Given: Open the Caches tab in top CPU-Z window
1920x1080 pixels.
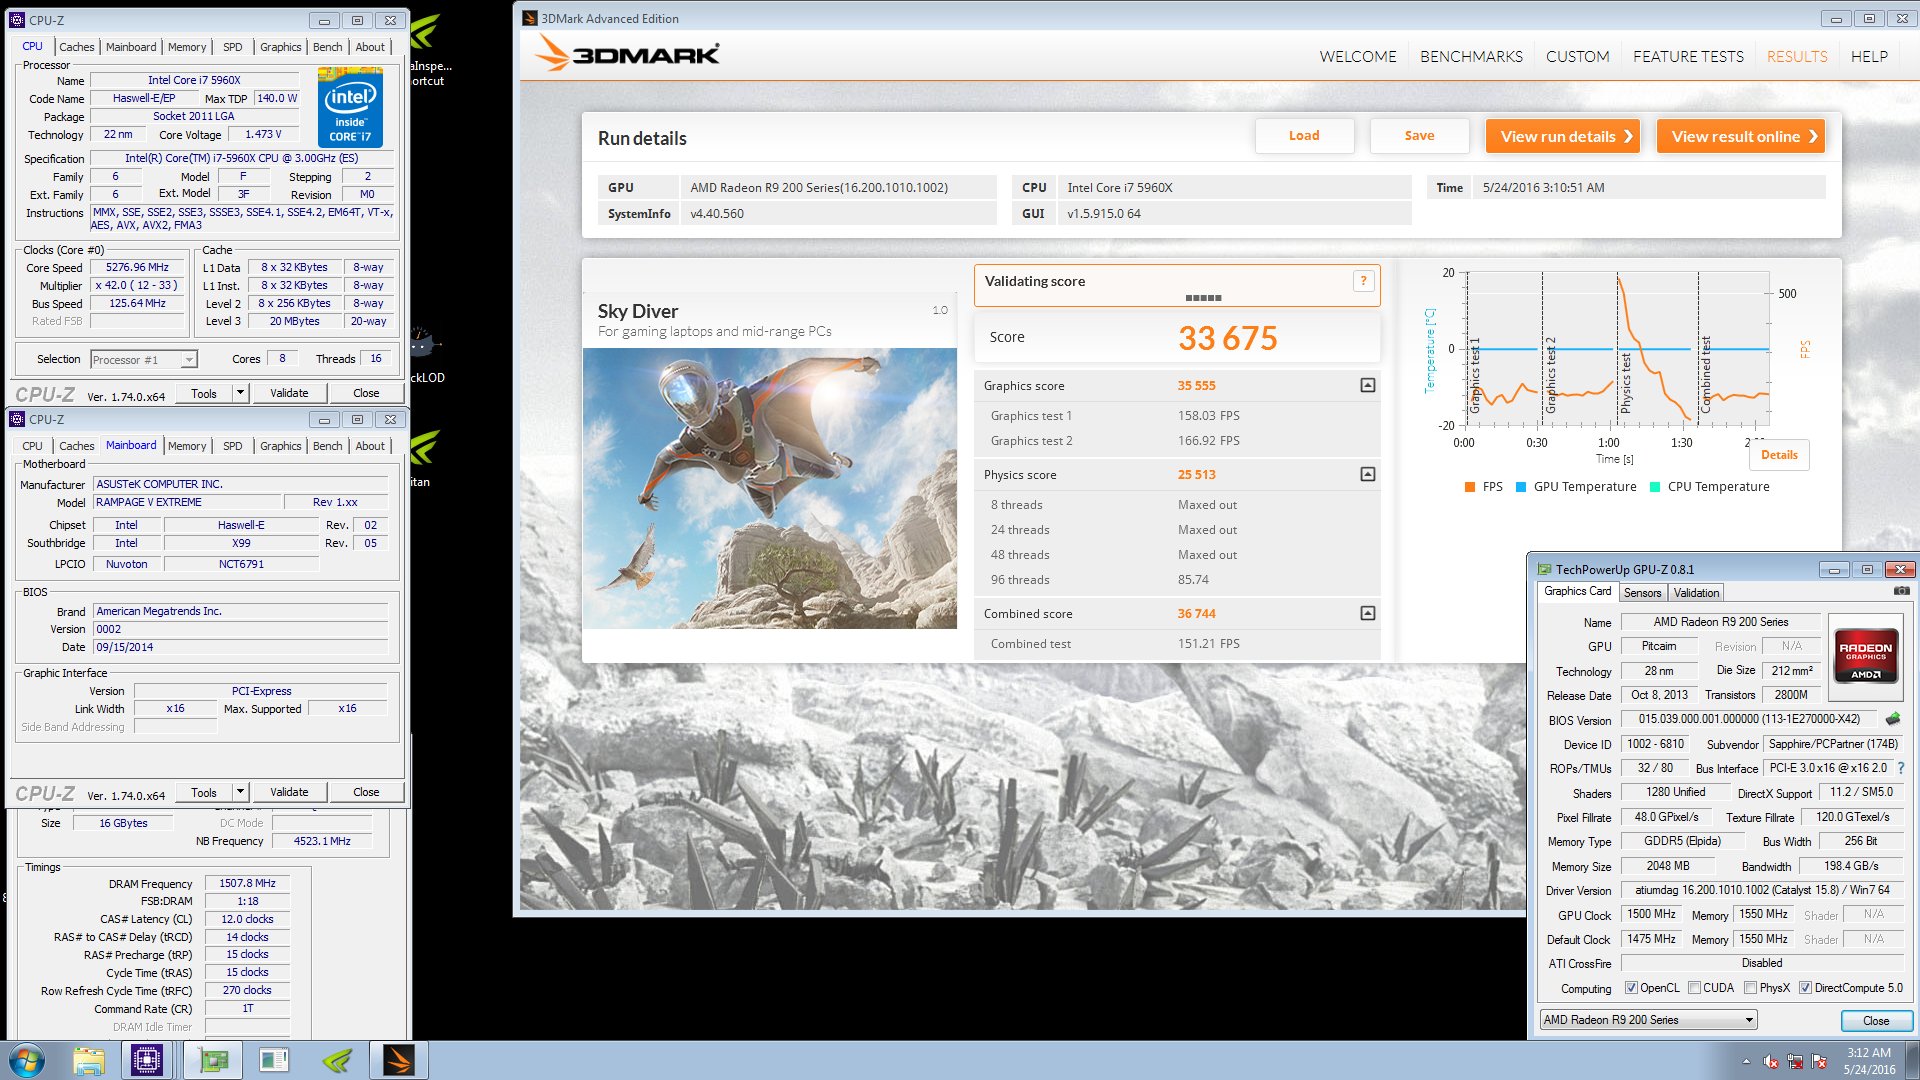Looking at the screenshot, I should point(76,47).
